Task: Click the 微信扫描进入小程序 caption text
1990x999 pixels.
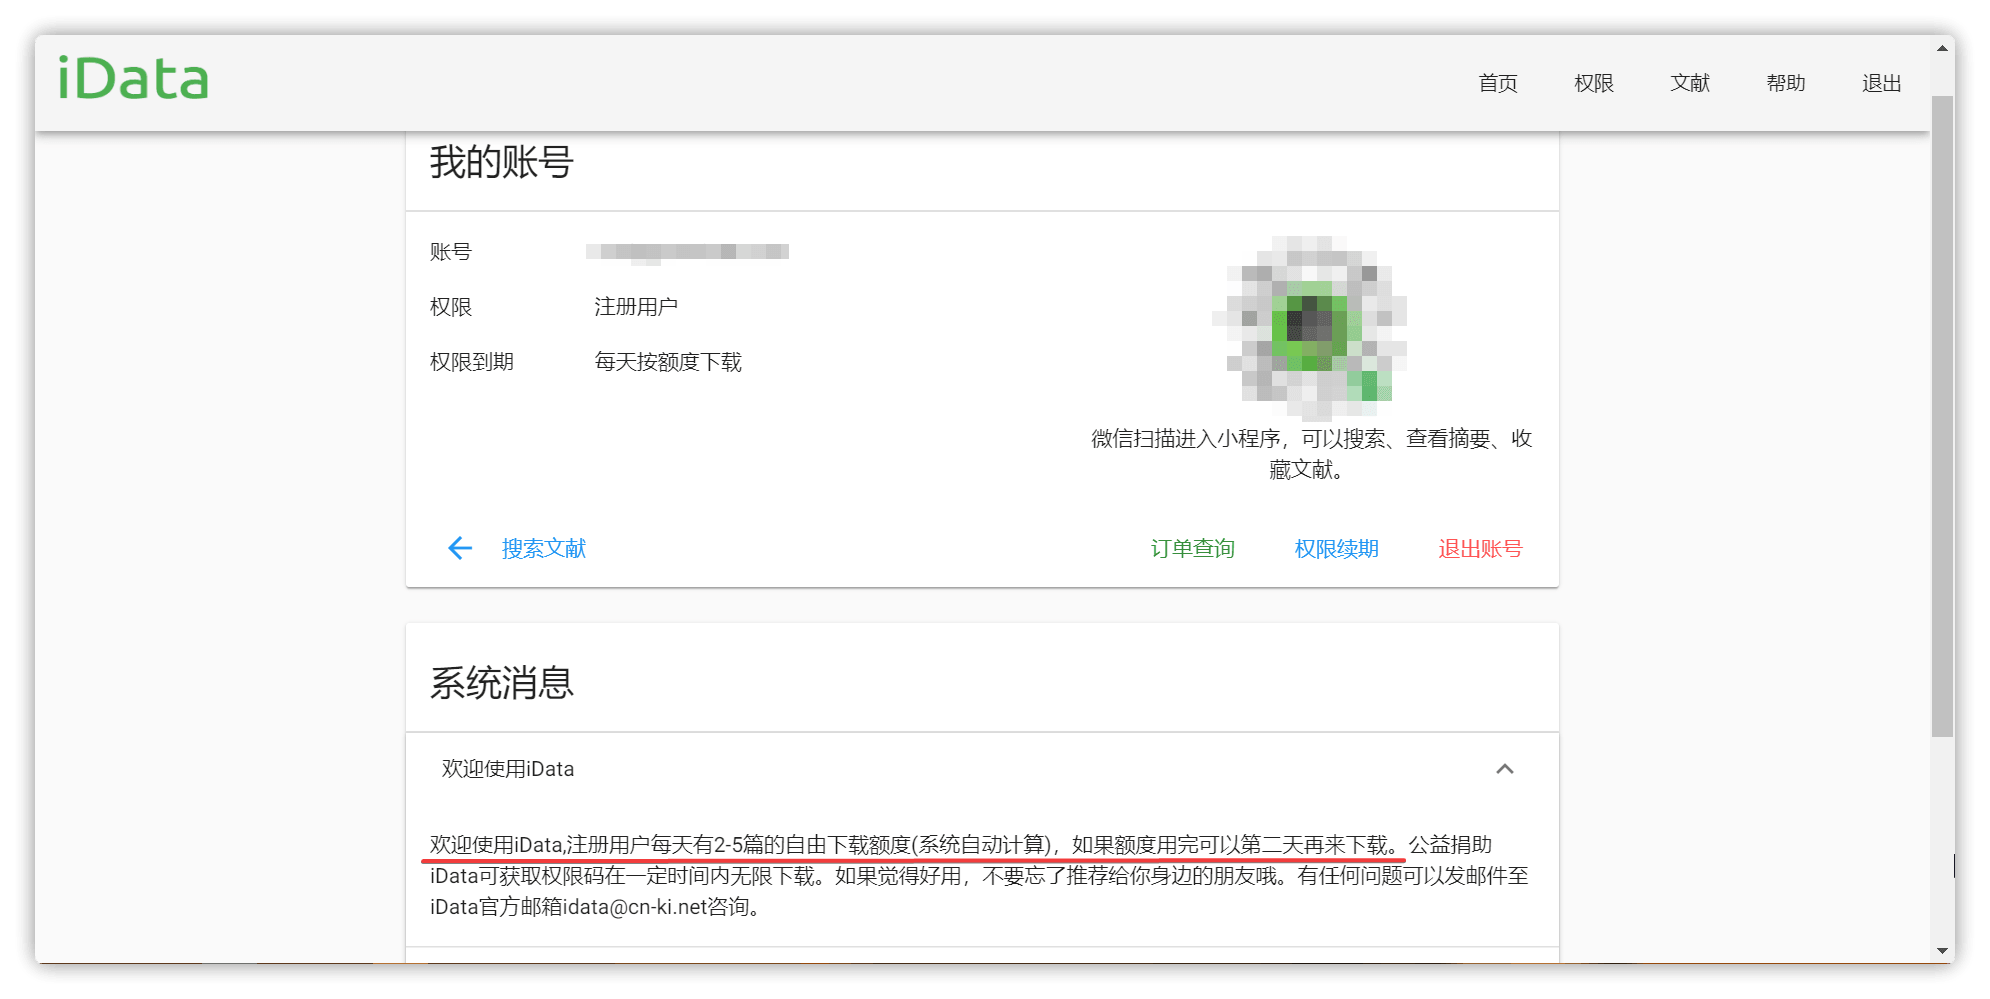Action: [x=1311, y=454]
